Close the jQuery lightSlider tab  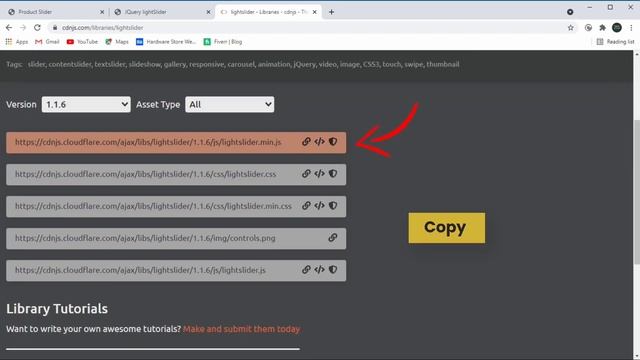point(209,12)
